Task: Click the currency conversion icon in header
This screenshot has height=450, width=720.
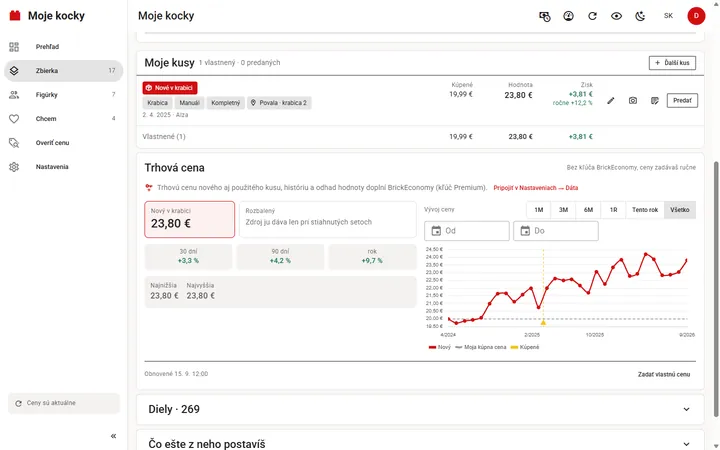Action: (545, 16)
